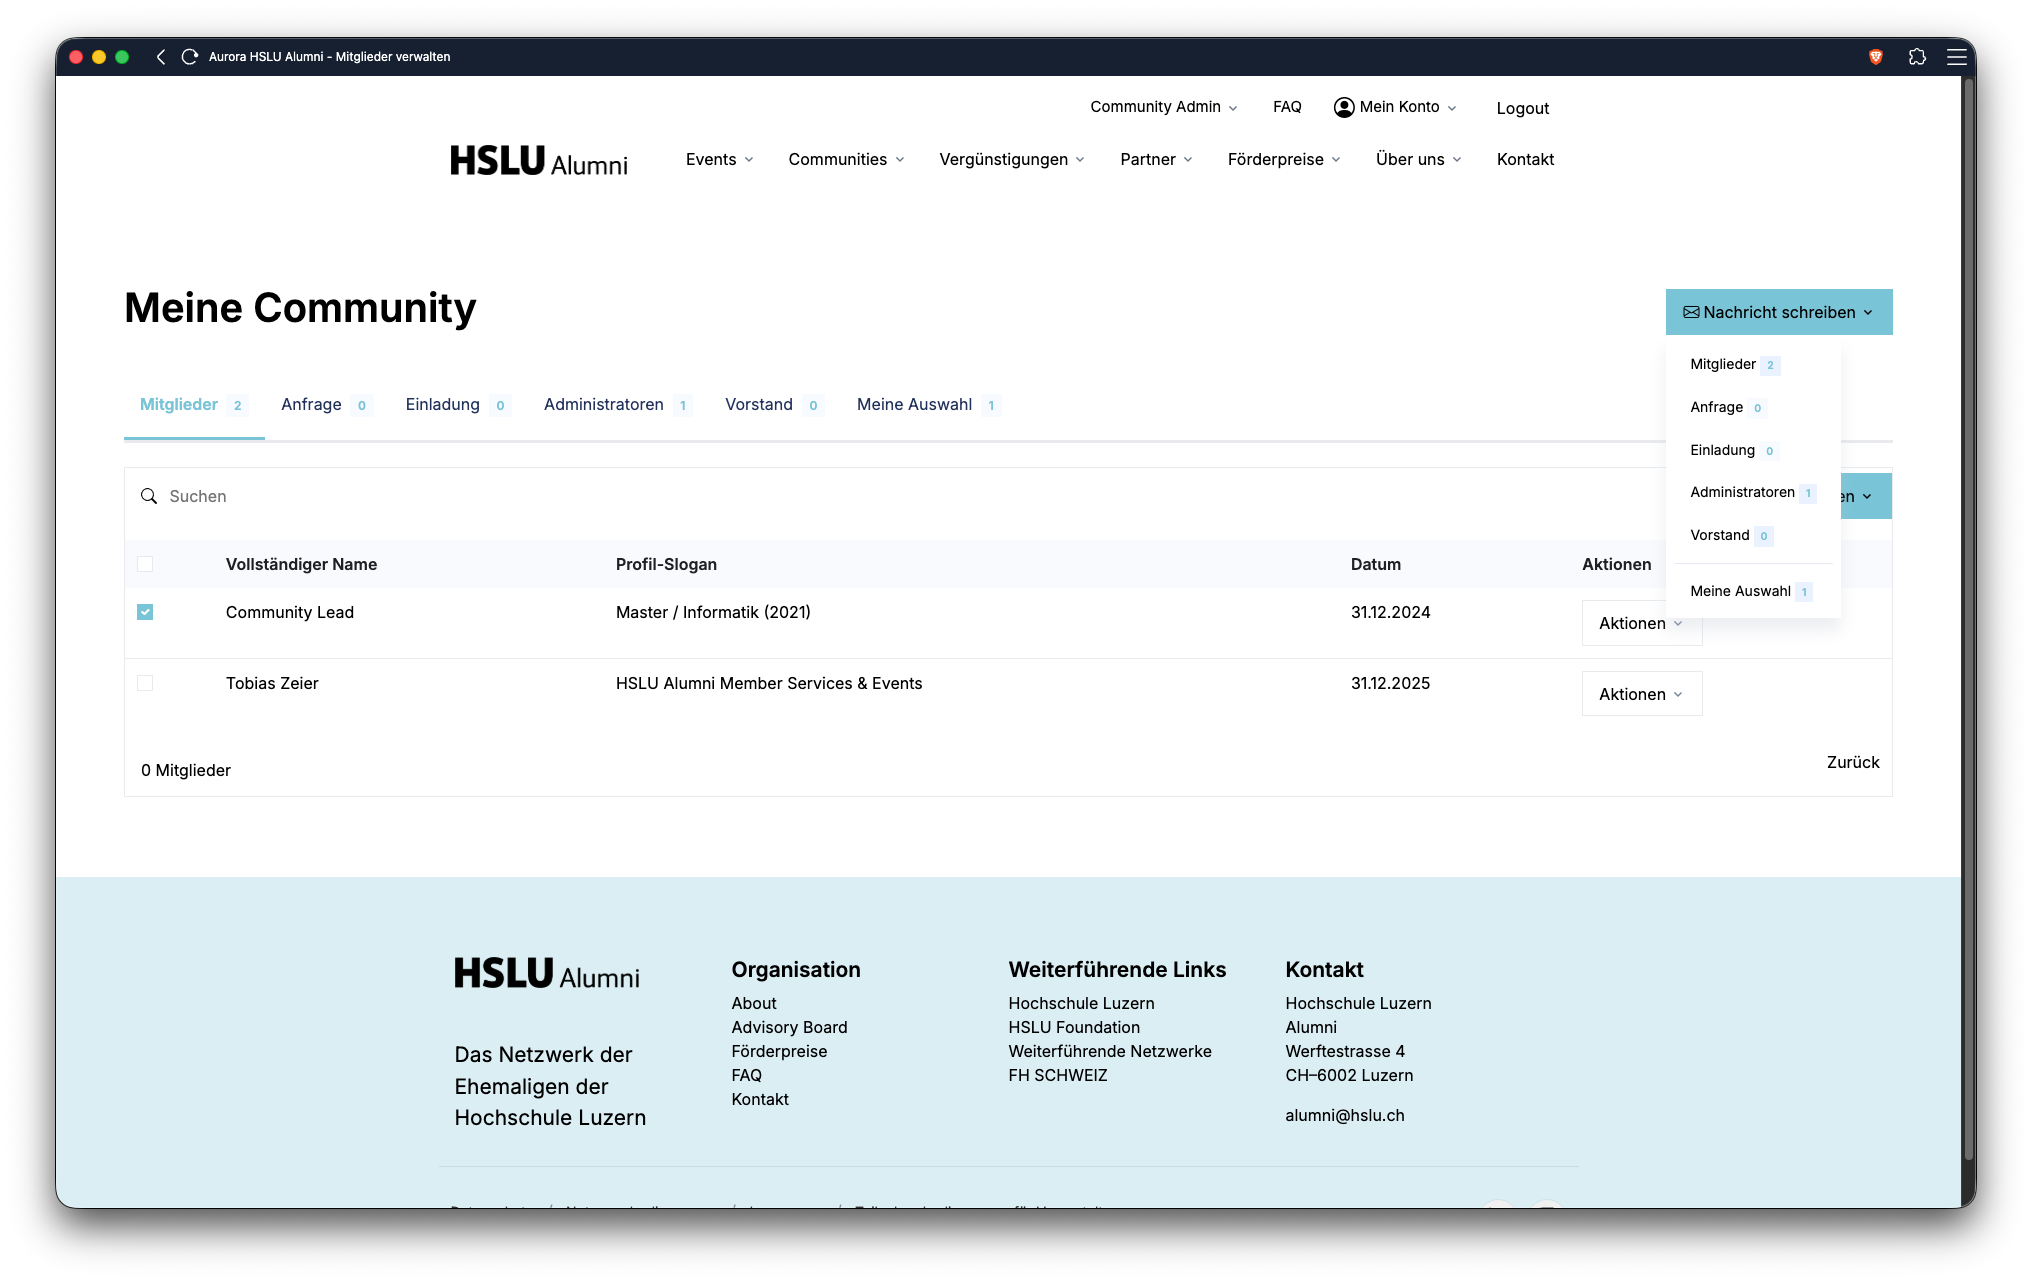The image size is (2032, 1282).
Task: Uncheck the Community Lead row checkbox
Action: coord(145,612)
